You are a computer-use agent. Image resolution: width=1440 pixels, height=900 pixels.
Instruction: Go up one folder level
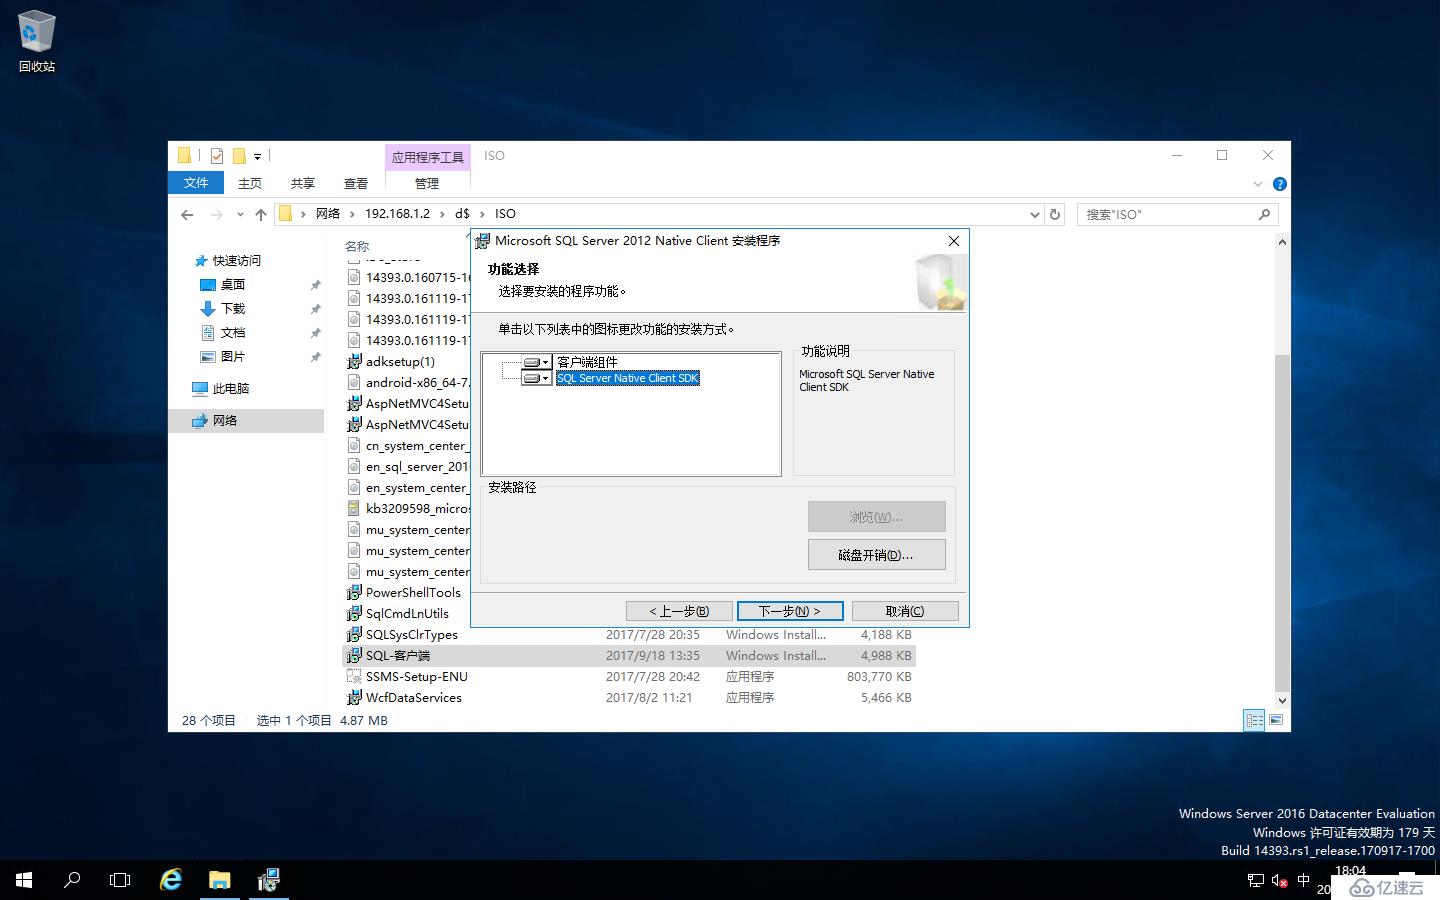coord(261,214)
